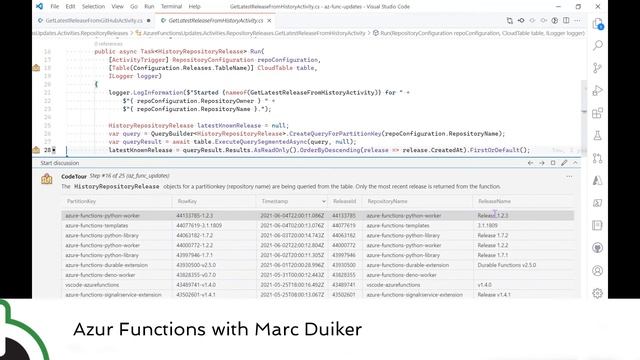Click the compare changes editor icon
The height and width of the screenshot is (360, 640).
click(510, 20)
